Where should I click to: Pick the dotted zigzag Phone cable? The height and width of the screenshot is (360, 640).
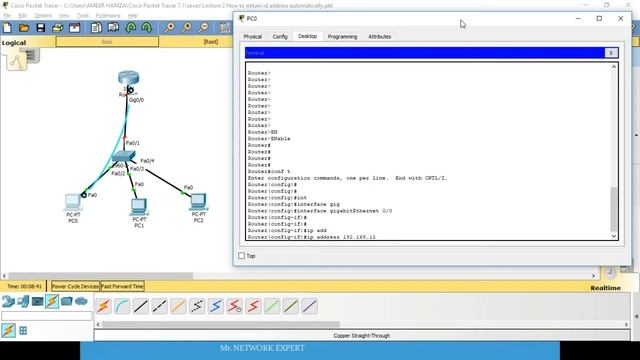point(197,306)
